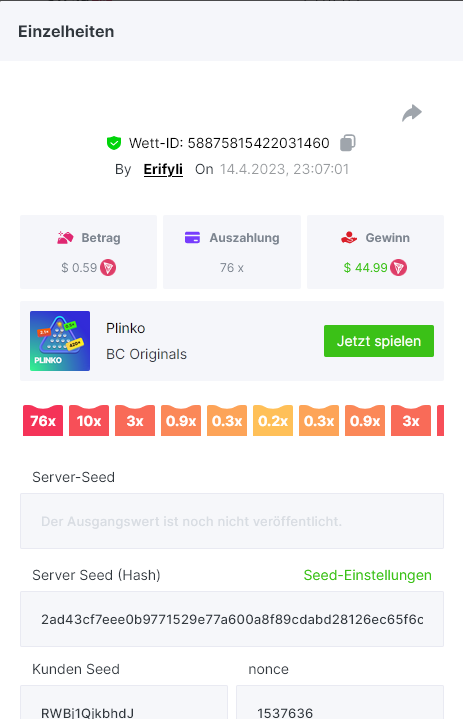Click the Einzelheiten header title
463x719 pixels.
66,32
